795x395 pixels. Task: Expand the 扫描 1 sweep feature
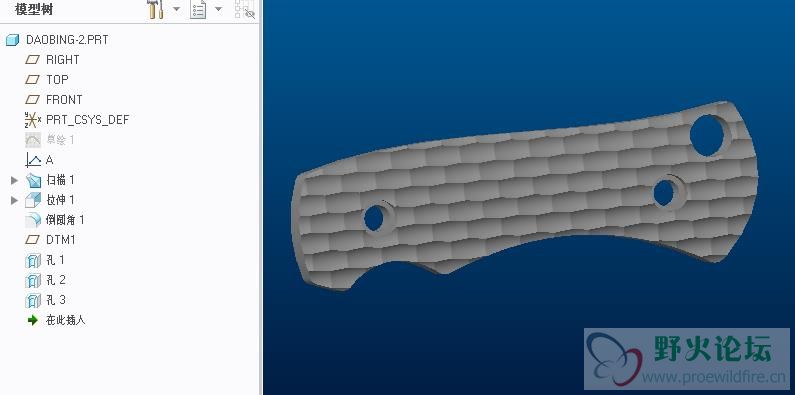pyautogui.click(x=15, y=180)
